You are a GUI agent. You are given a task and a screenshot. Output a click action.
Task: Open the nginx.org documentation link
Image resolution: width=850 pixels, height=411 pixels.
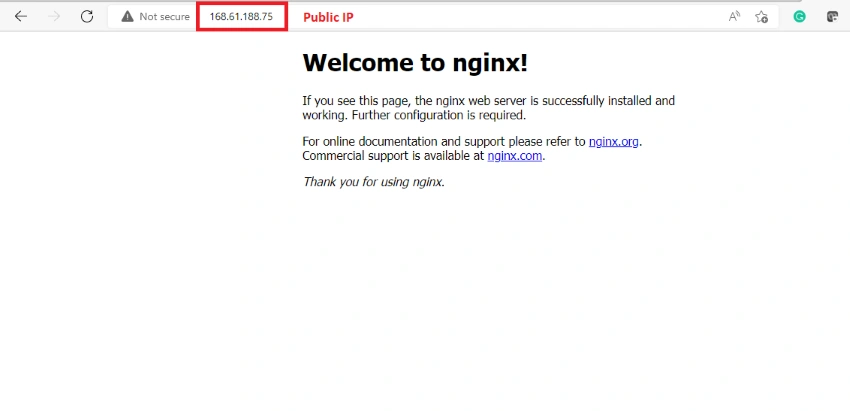614,142
